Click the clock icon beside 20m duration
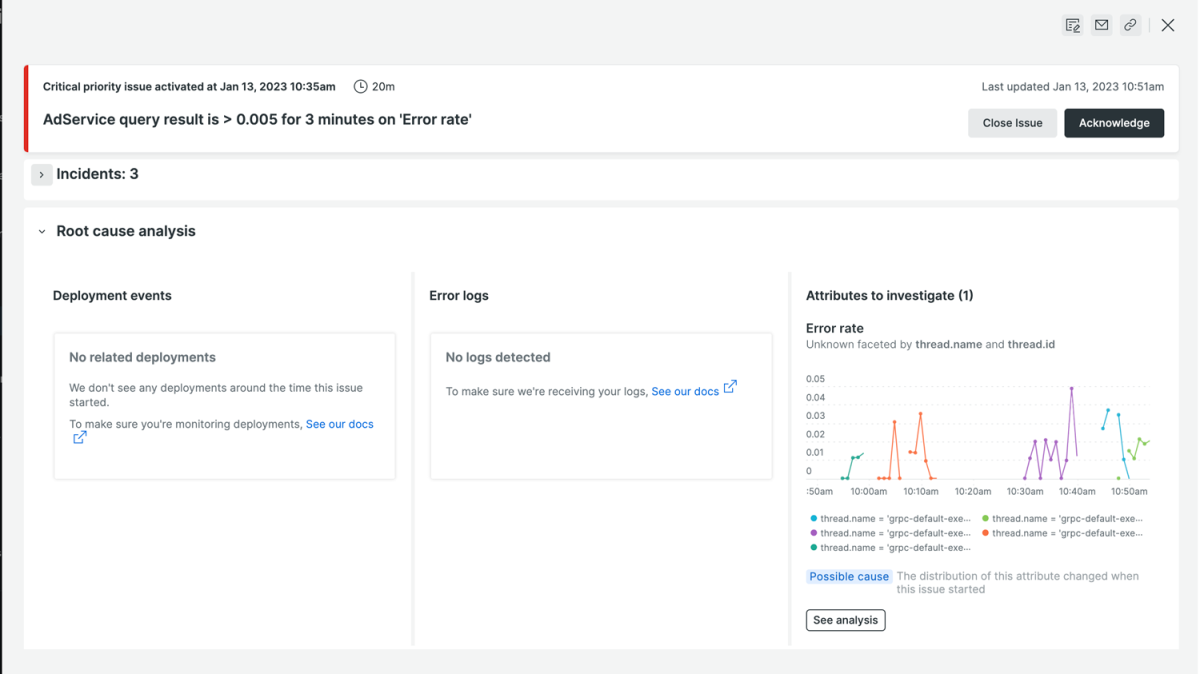 (360, 87)
